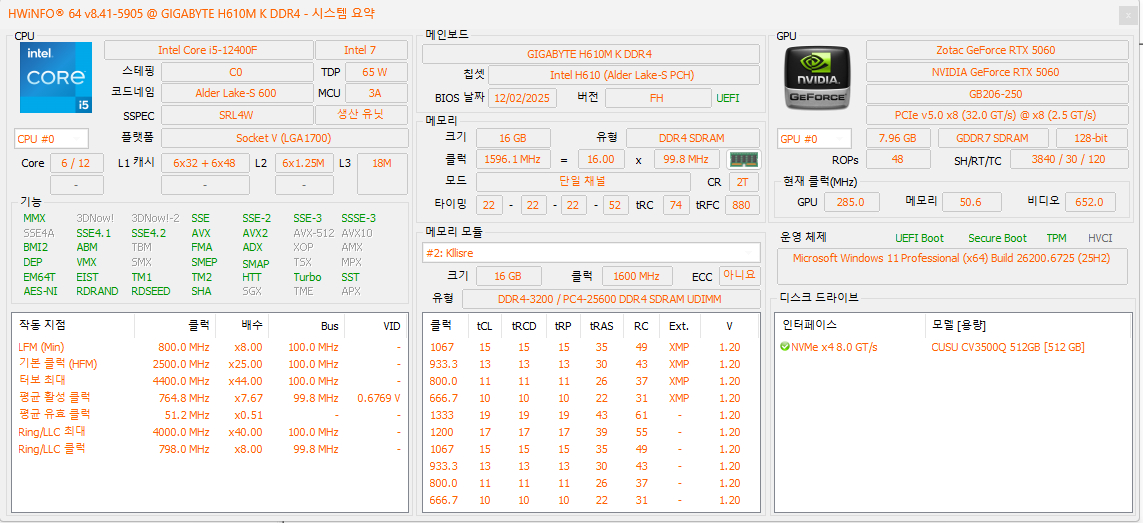Click the 4400.0 MHz turbo clock value
1143x523 pixels.
point(181,381)
